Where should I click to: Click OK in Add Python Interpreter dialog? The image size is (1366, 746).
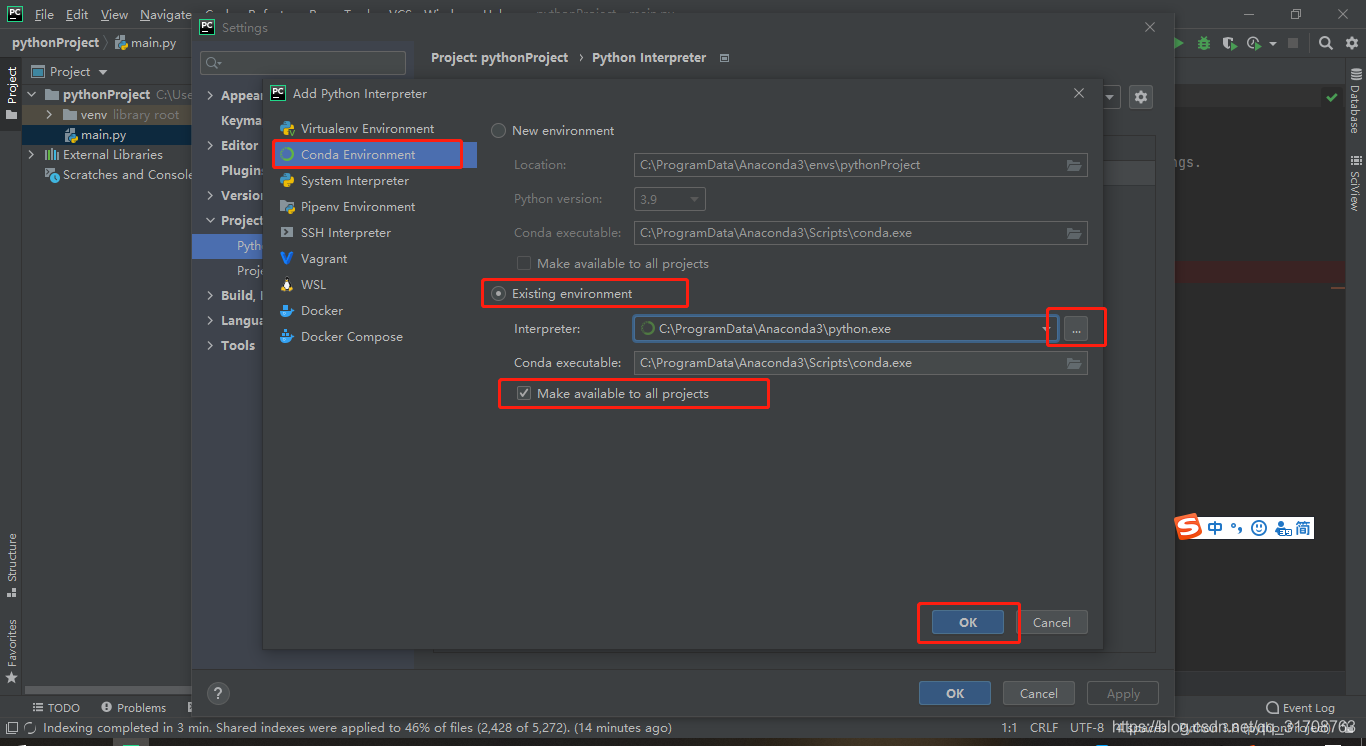coord(968,622)
